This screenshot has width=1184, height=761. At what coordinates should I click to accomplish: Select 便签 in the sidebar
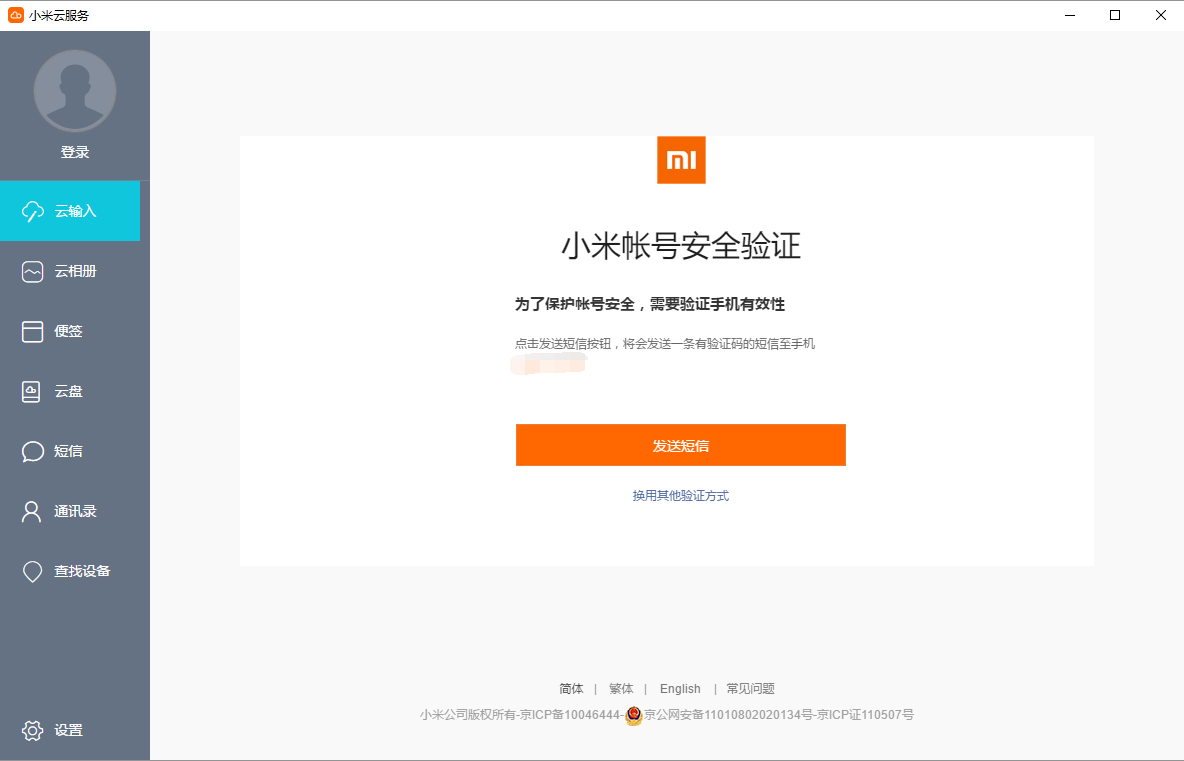[75, 331]
